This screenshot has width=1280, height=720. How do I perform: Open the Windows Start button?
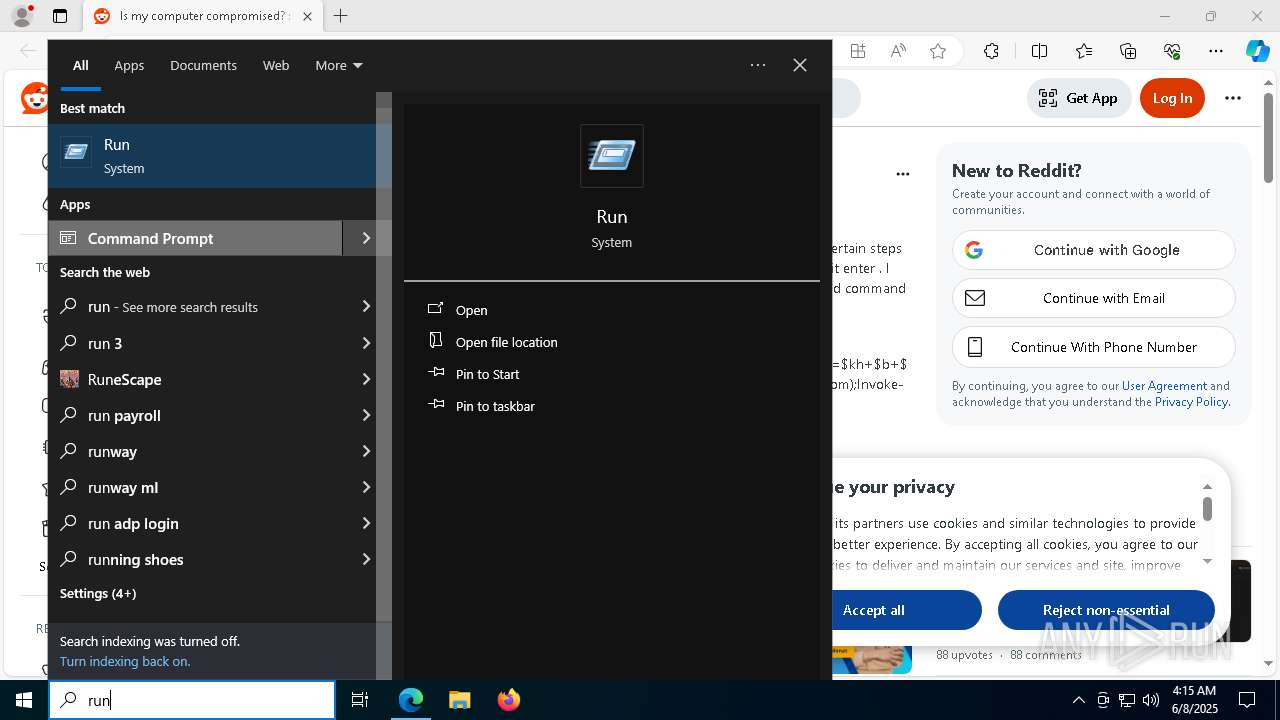coord(24,700)
